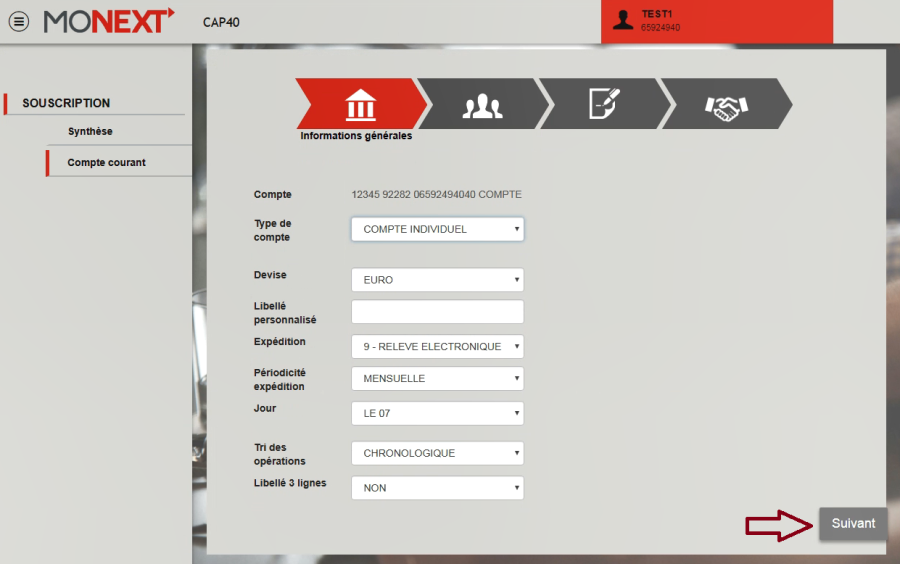Go to the people group step icon

481,104
